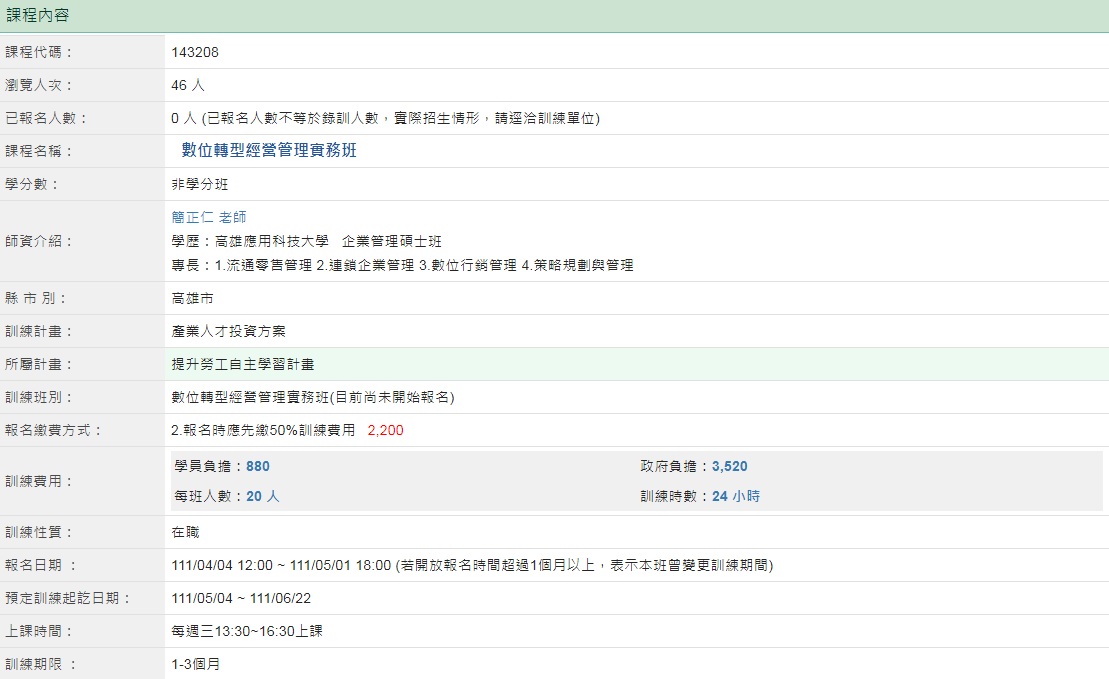Click the 產業人才投資方案 training plan text

coord(229,331)
